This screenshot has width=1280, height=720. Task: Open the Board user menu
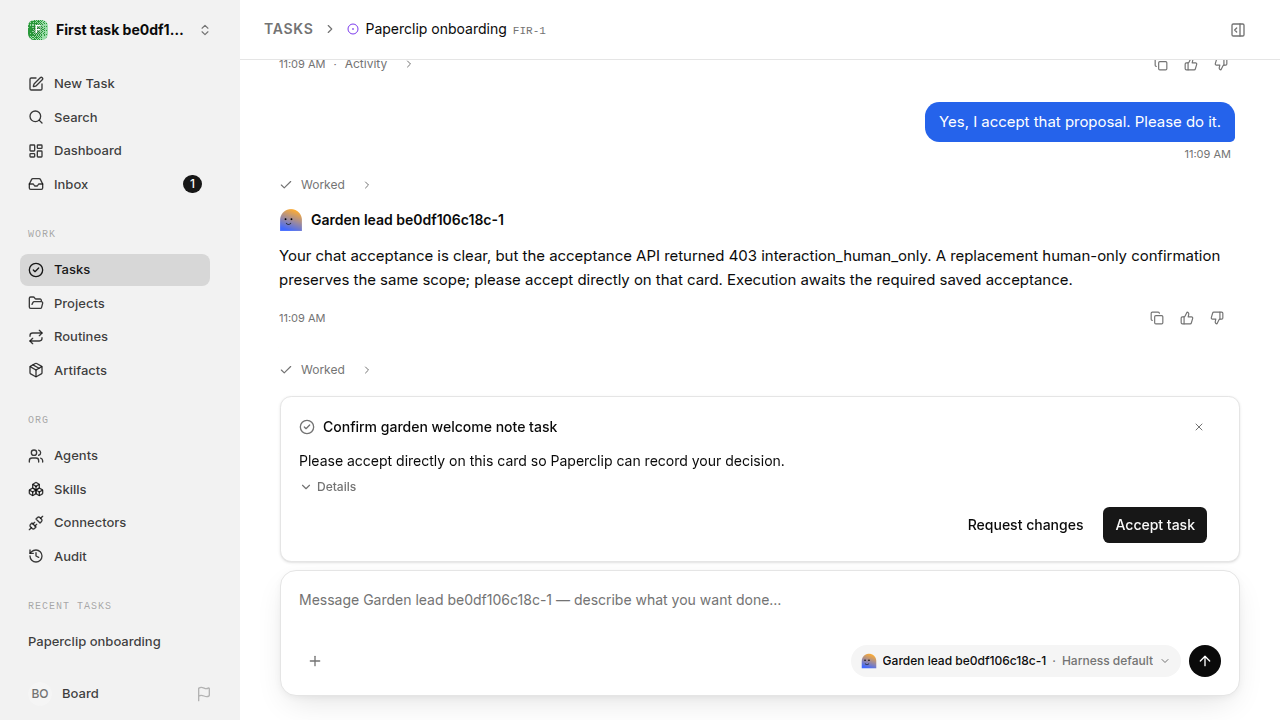(x=64, y=694)
